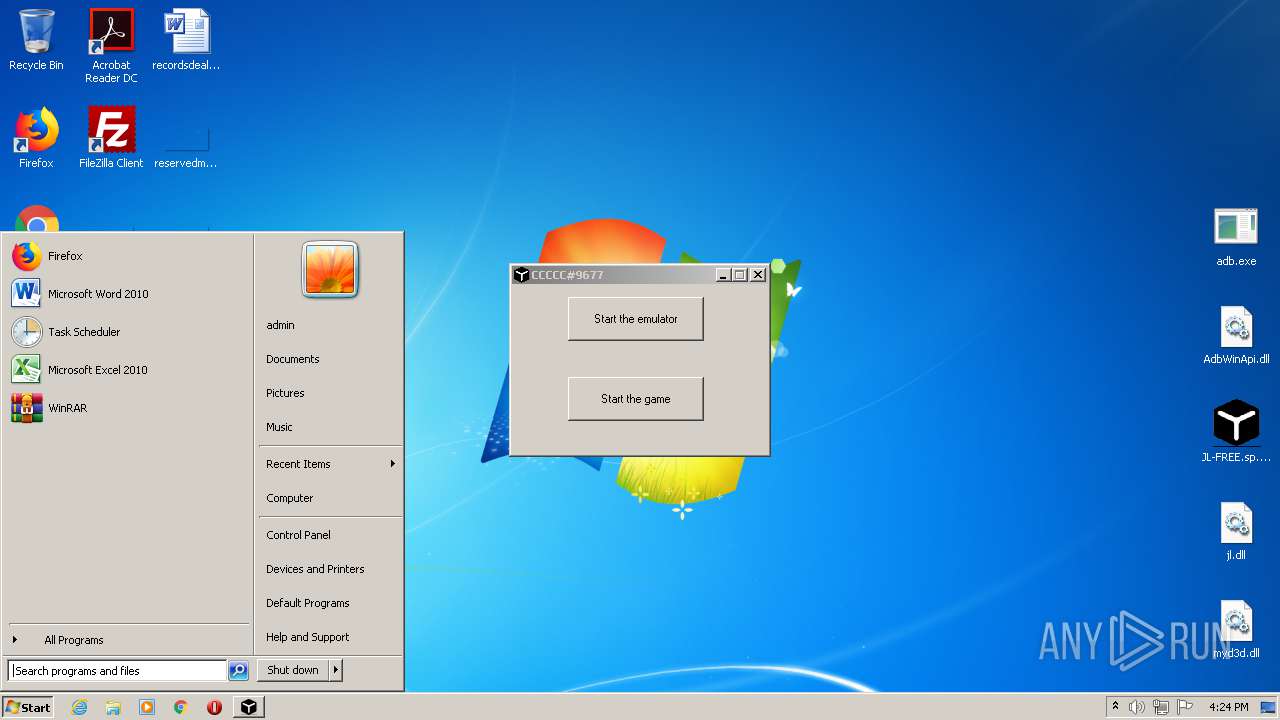Click the Start button on taskbar
The height and width of the screenshot is (720, 1280).
[28, 707]
